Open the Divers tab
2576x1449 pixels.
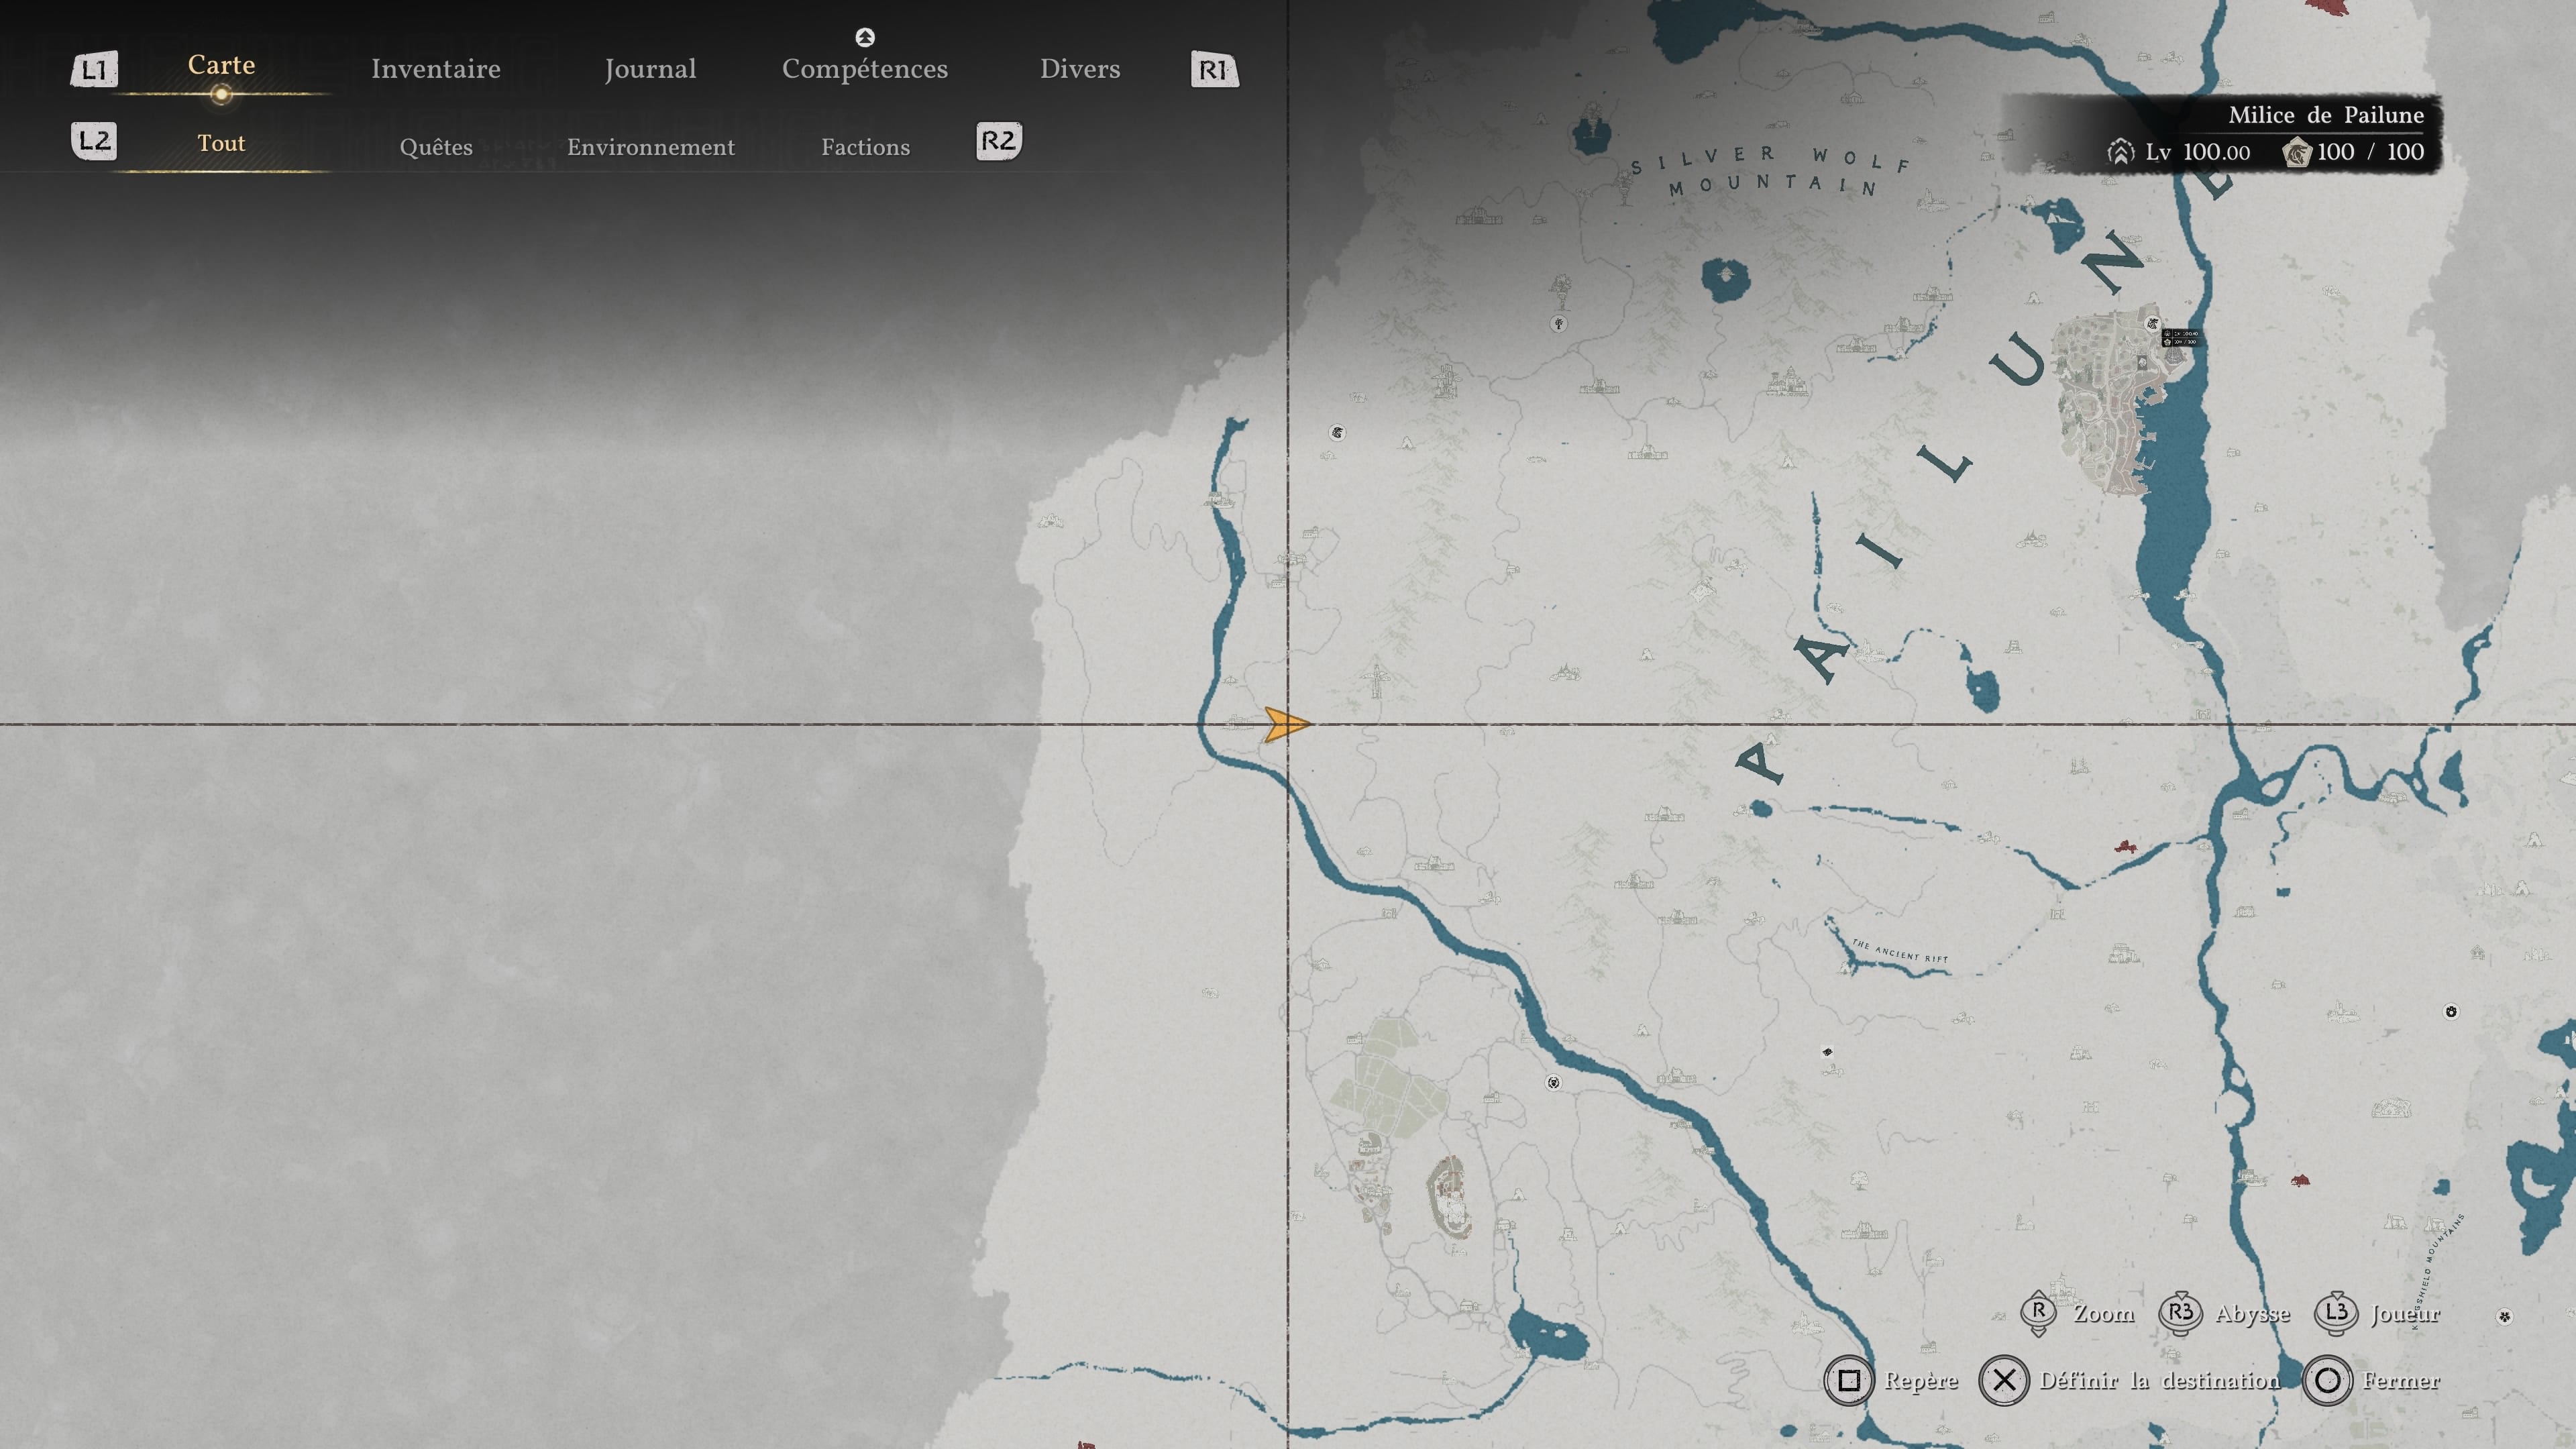1080,69
